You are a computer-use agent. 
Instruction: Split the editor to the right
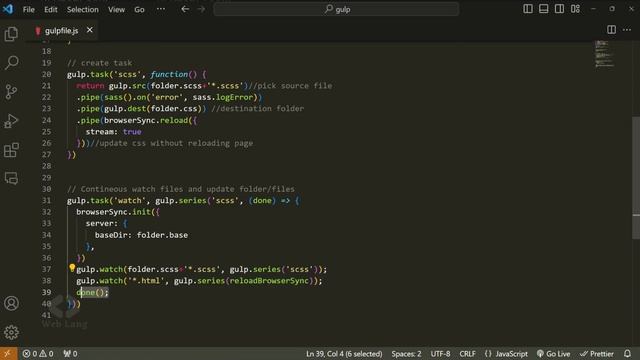611,30
